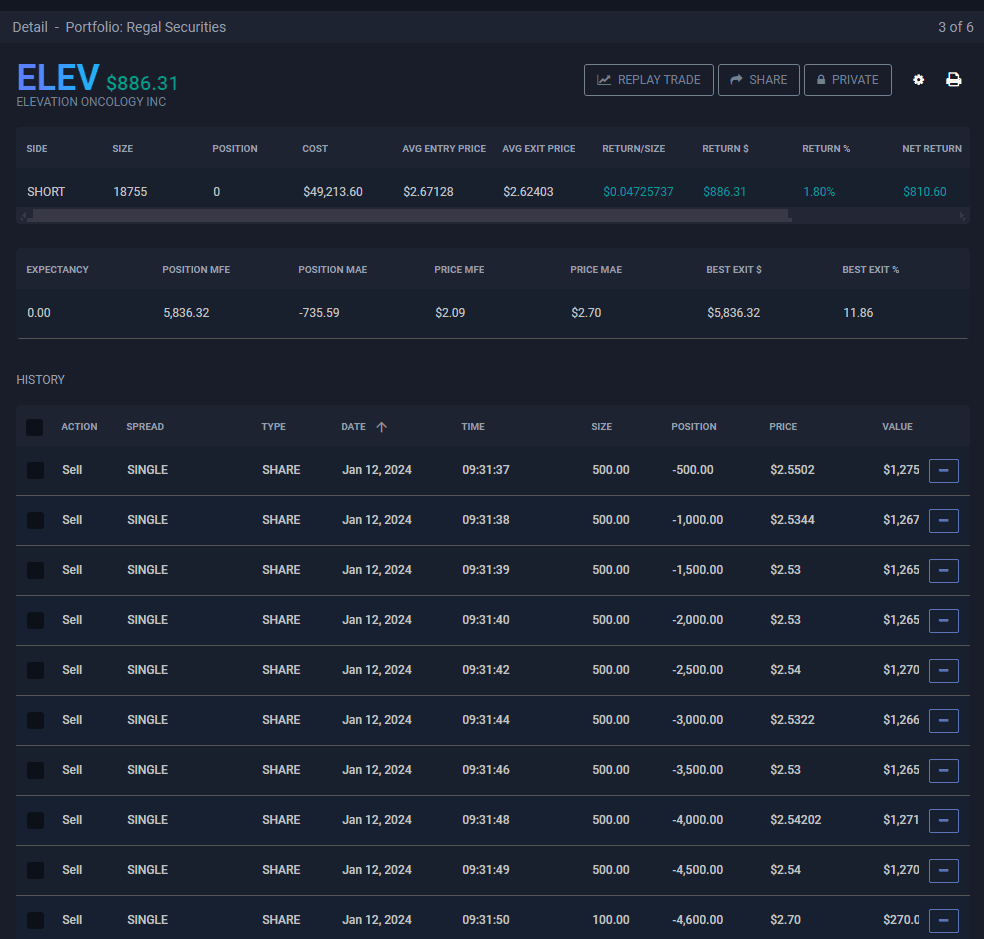This screenshot has width=984, height=939.
Task: Click the Position MFE value 5,836.32
Action: [186, 313]
